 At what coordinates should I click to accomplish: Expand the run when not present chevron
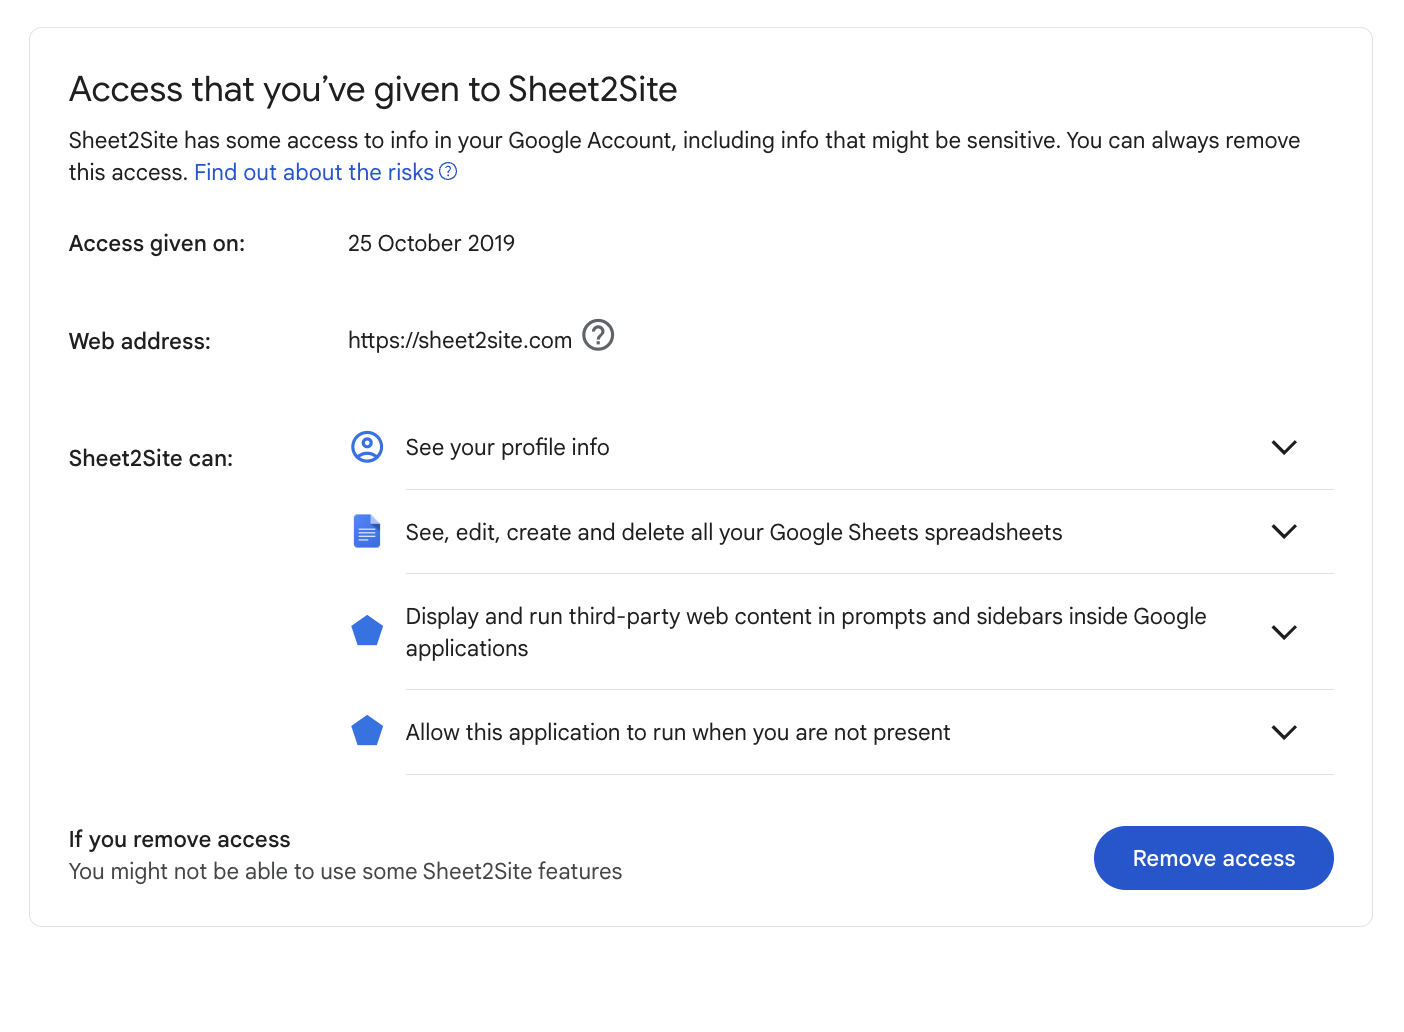(1283, 732)
